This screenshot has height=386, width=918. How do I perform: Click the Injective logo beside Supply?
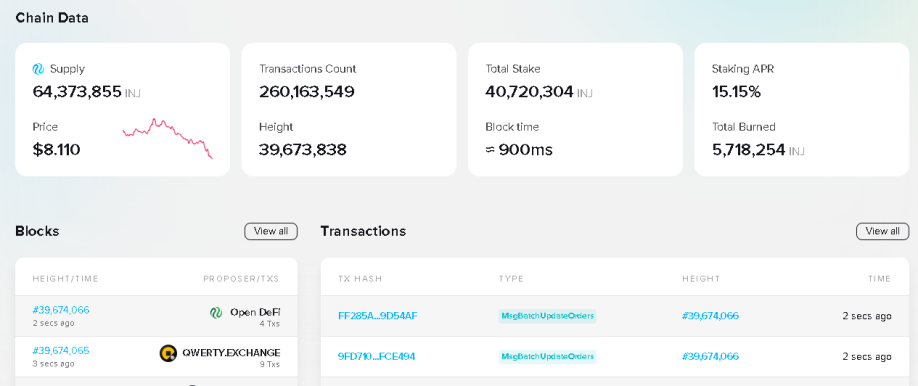tap(39, 69)
